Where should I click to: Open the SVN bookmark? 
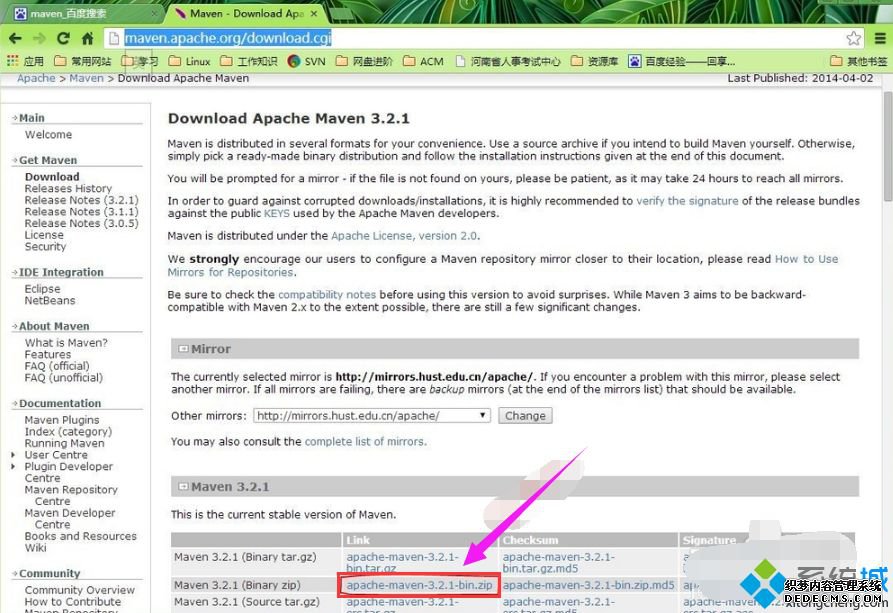tap(305, 61)
